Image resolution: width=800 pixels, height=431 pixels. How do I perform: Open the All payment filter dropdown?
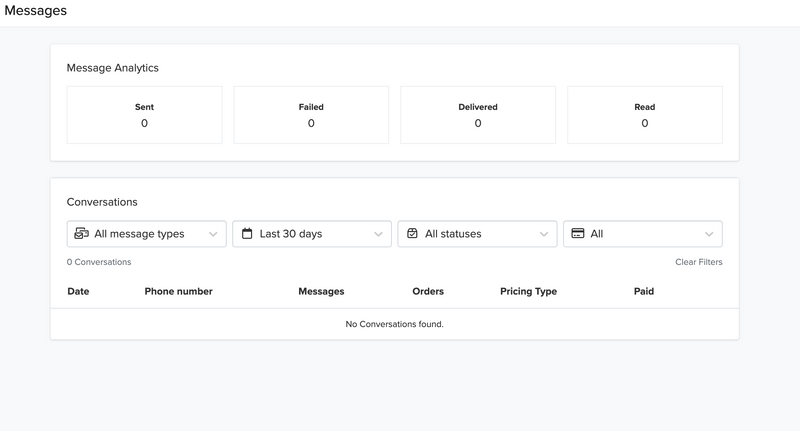point(643,234)
